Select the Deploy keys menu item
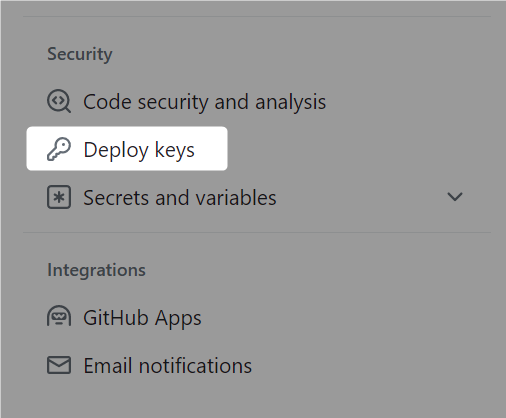 [x=127, y=149]
